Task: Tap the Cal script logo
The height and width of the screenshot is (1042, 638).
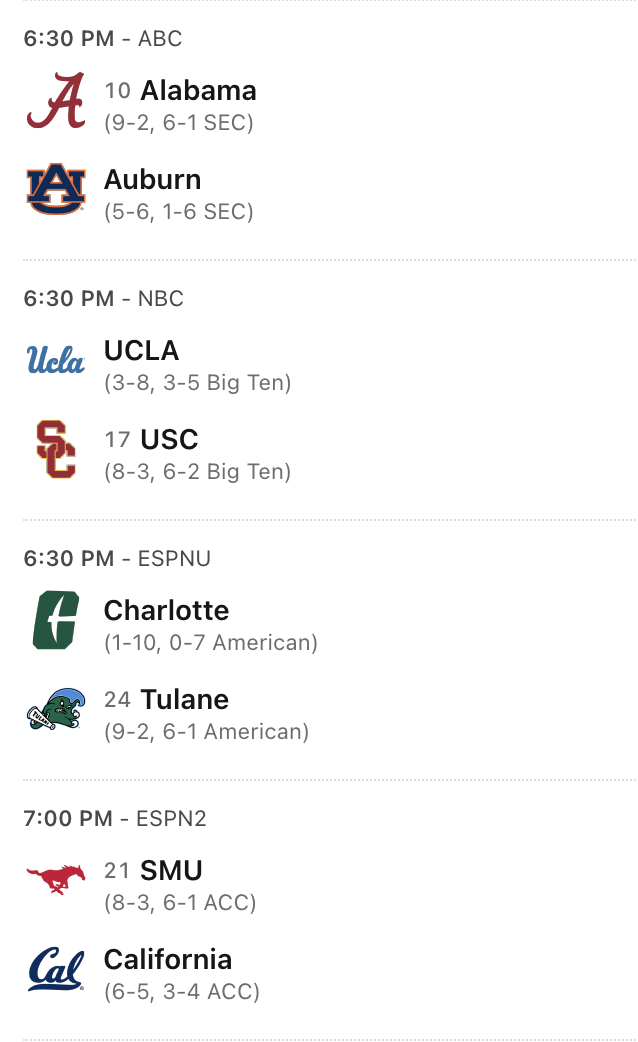Action: (x=56, y=970)
